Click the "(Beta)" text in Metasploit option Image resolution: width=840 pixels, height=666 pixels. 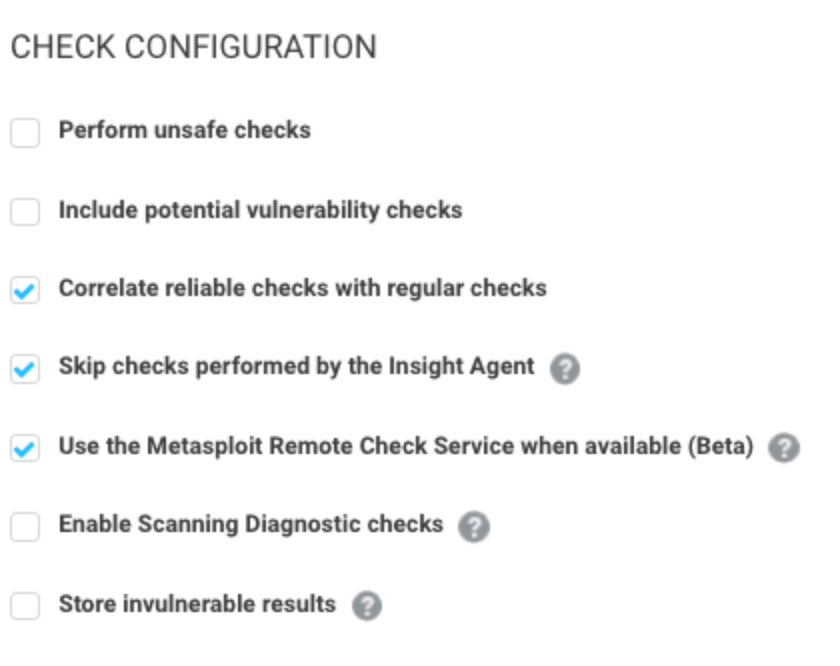pos(720,446)
